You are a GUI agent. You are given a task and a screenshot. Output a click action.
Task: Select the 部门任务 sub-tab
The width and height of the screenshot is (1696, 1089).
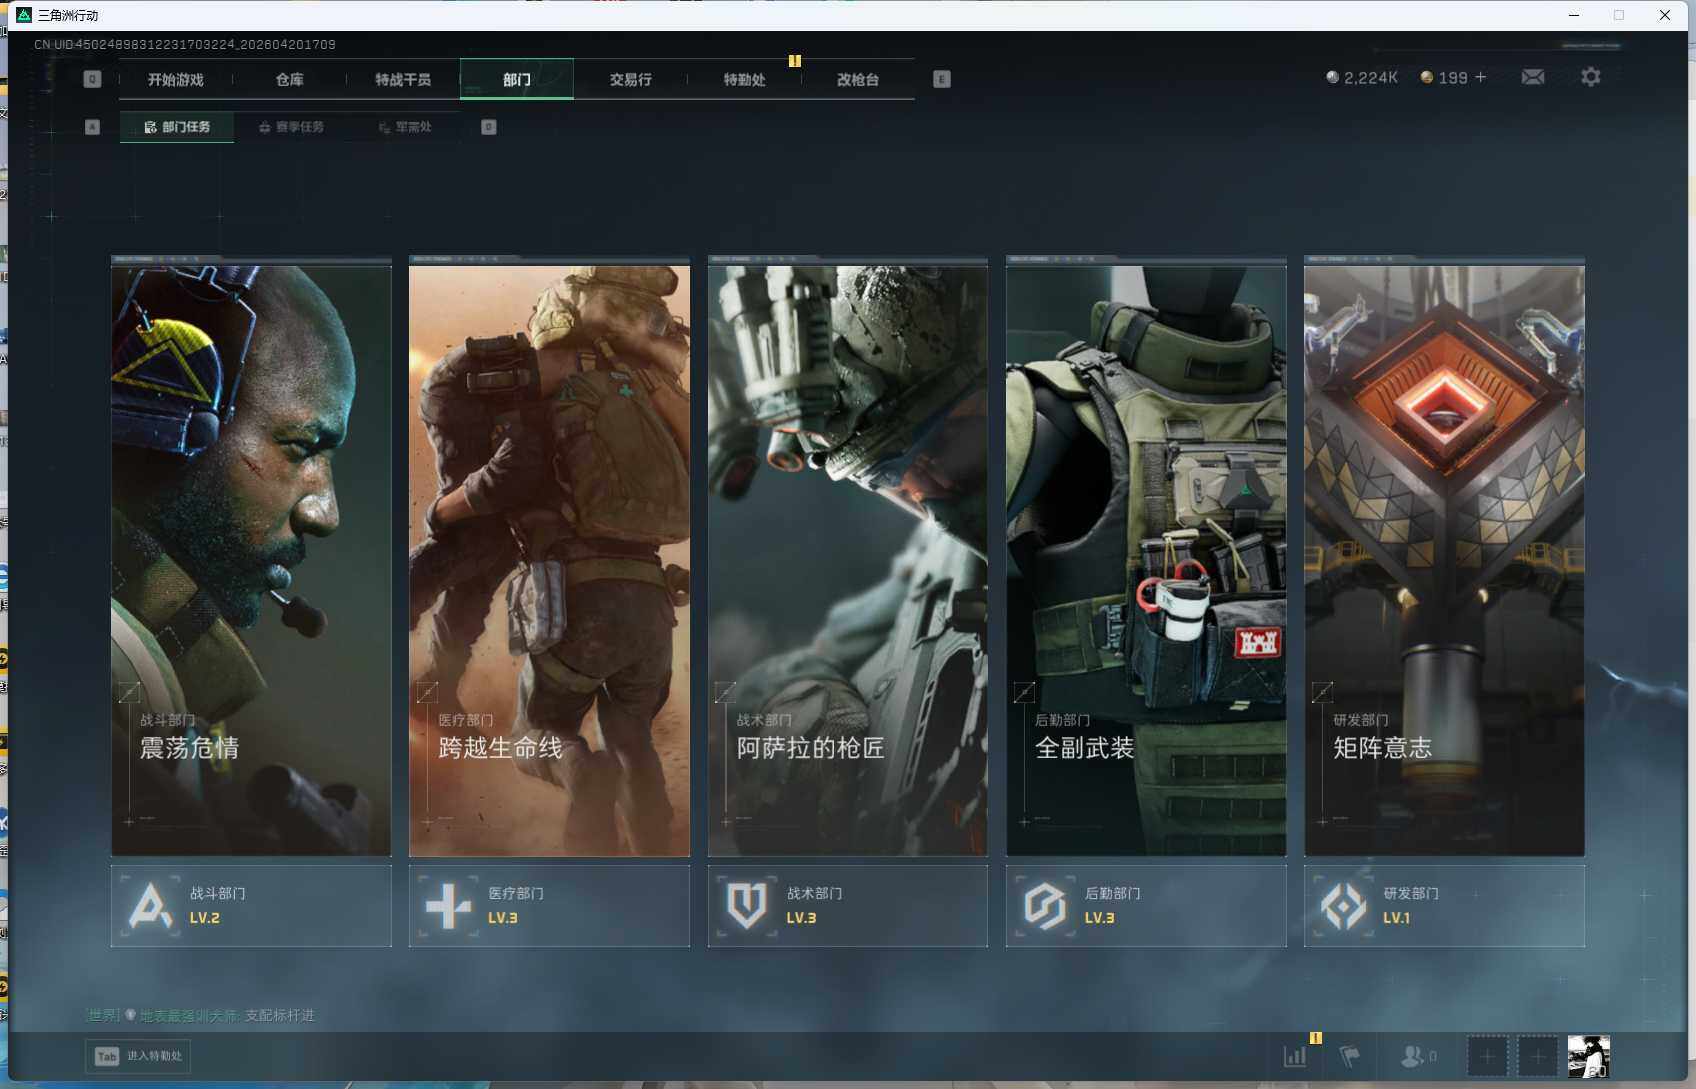[x=177, y=127]
